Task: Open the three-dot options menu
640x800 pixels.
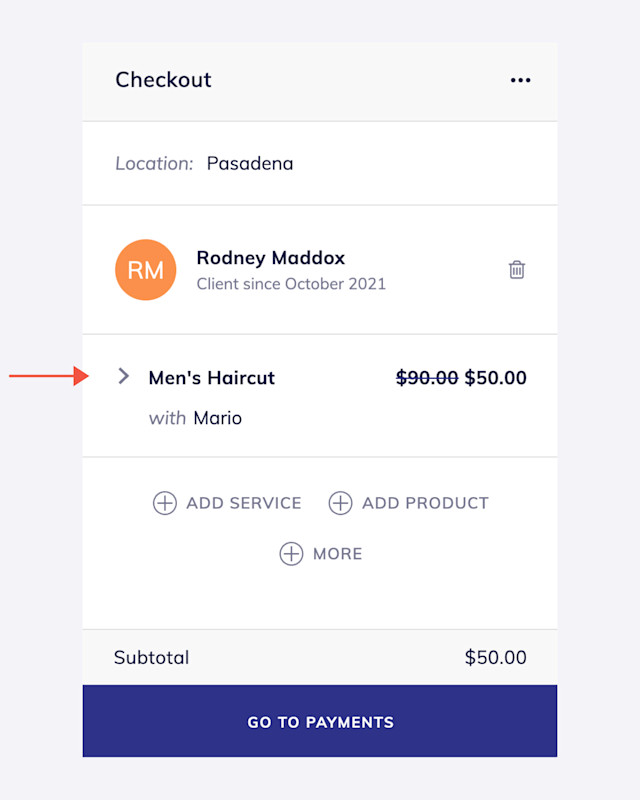Action: [520, 80]
